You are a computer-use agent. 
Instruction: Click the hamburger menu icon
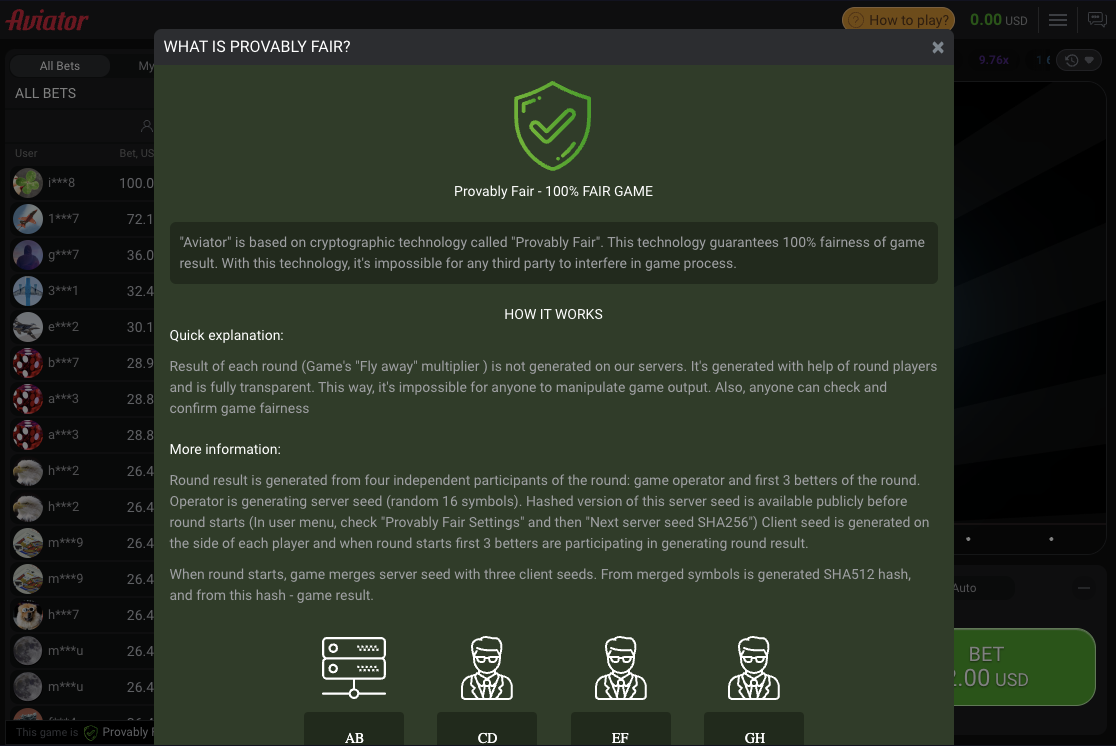pyautogui.click(x=1058, y=20)
